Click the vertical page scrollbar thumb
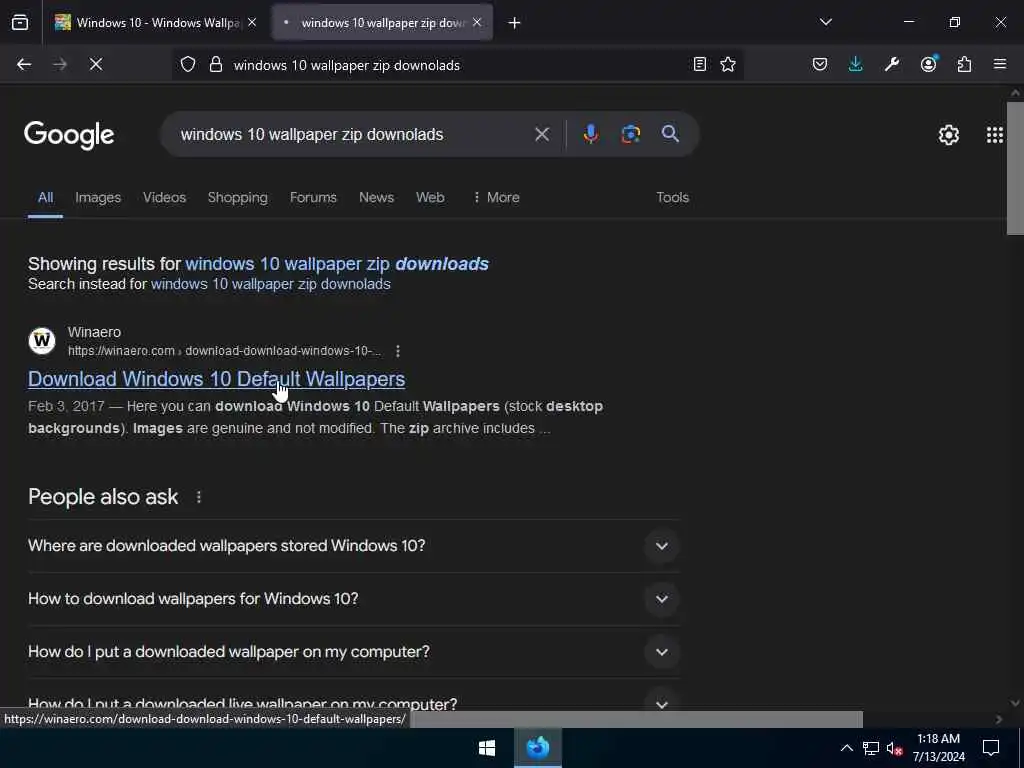 coord(1015,168)
